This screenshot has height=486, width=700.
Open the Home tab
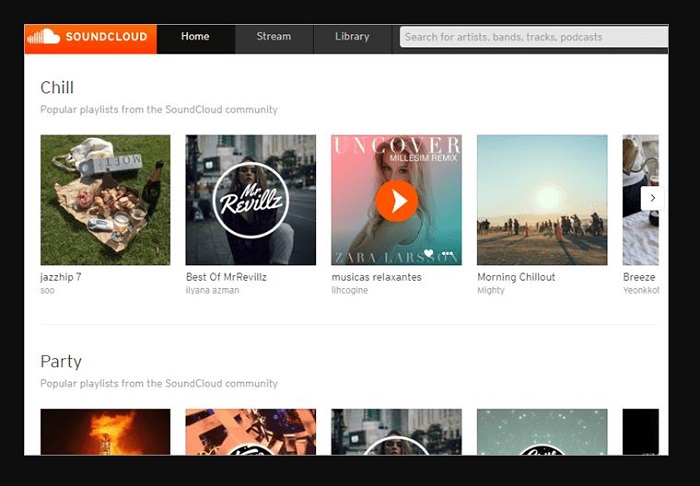195,39
